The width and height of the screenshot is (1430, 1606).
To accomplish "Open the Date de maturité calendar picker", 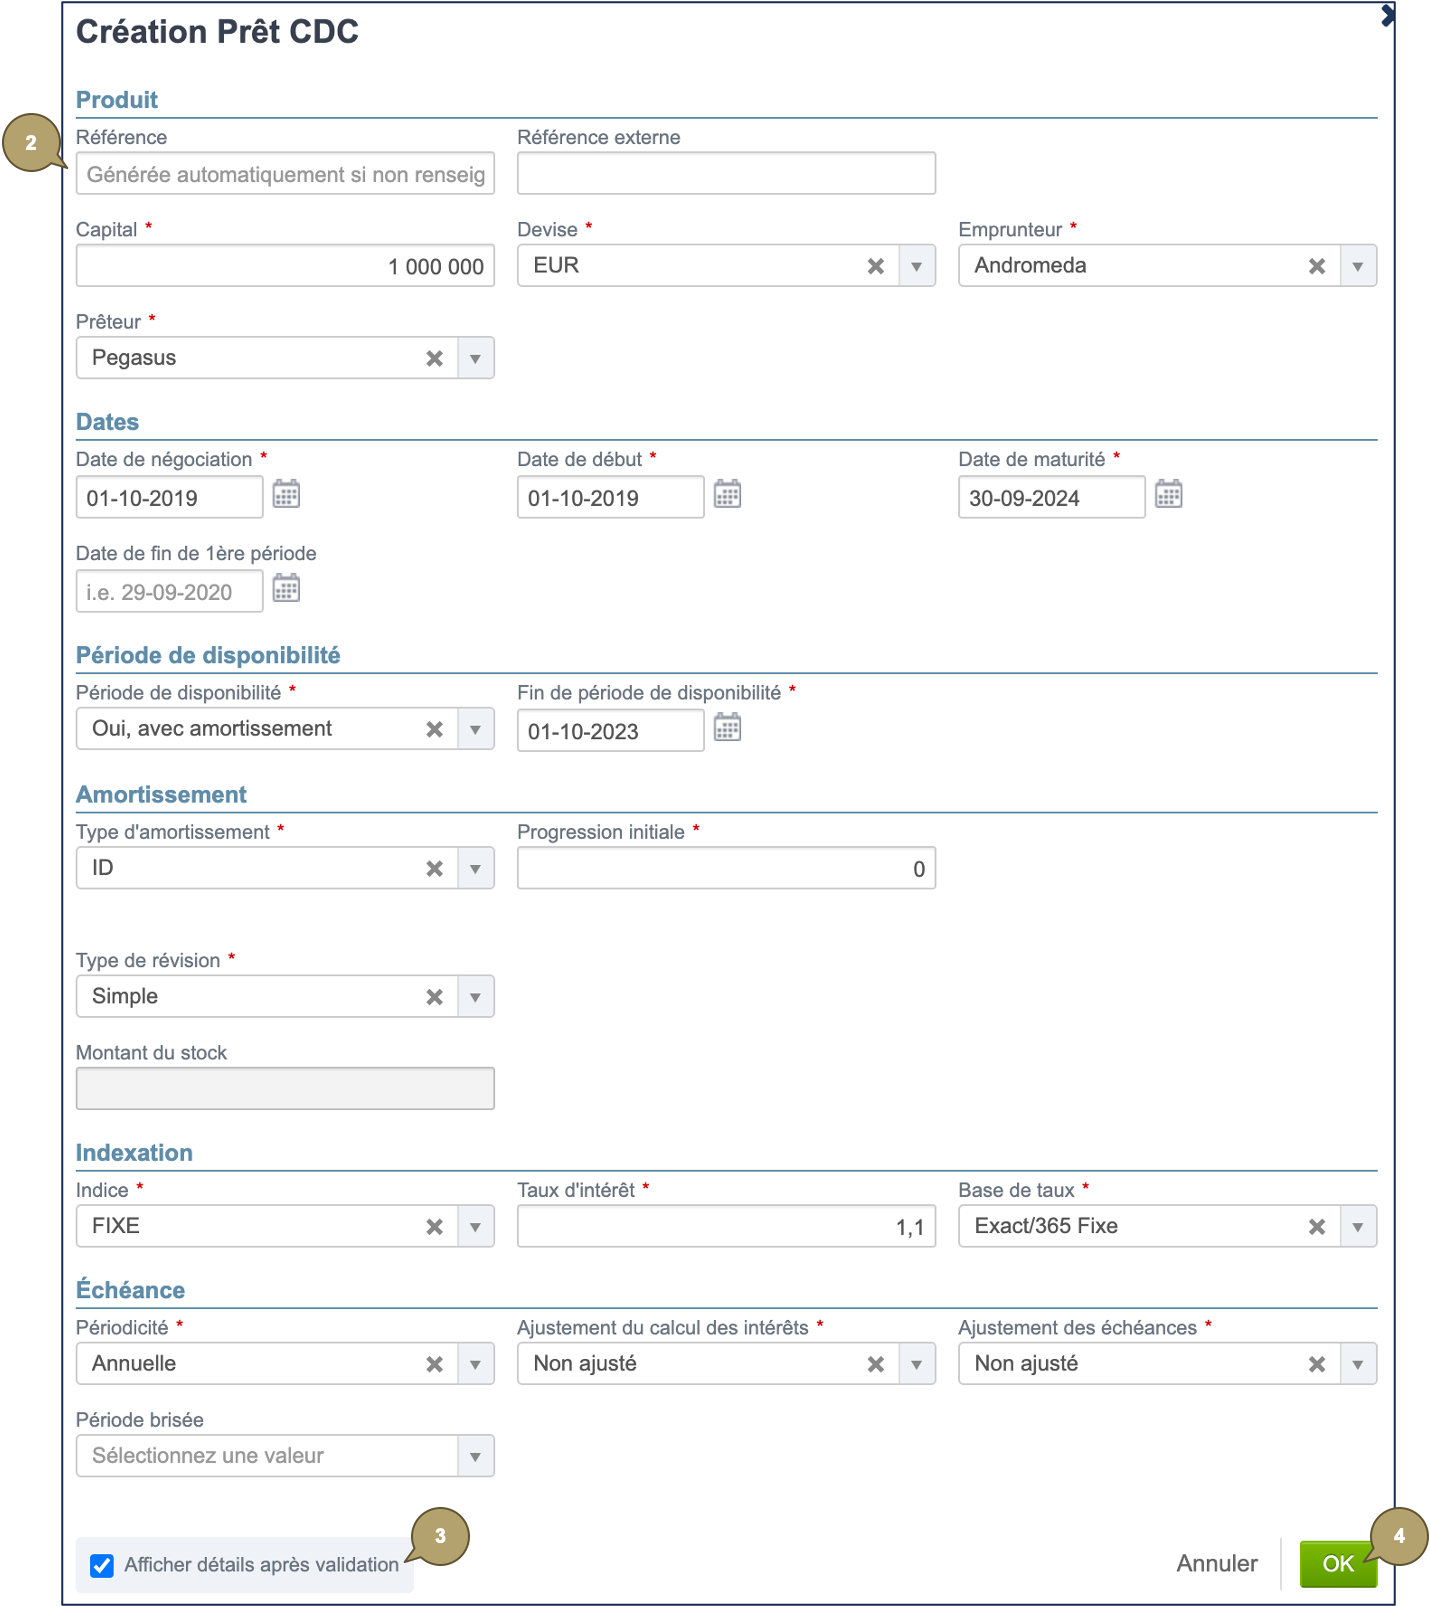I will coord(1168,494).
